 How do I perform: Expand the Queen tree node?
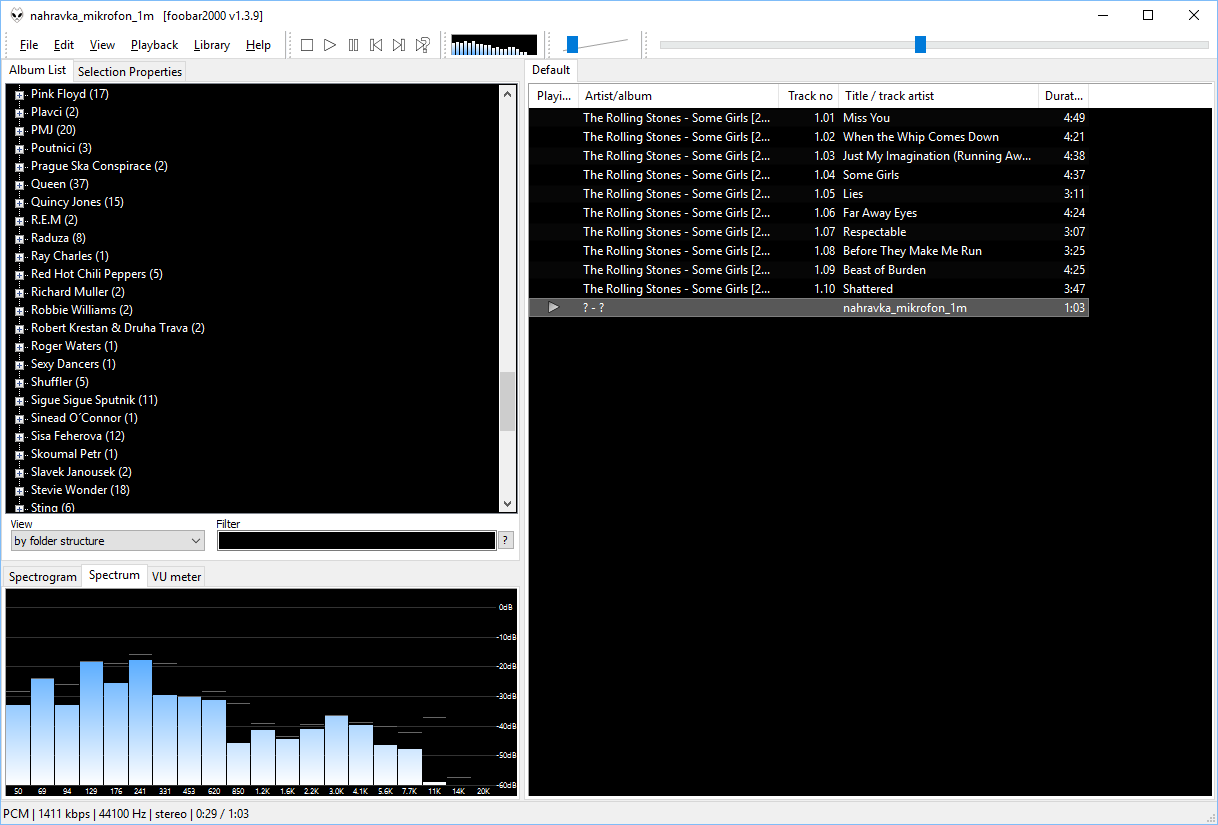click(19, 185)
